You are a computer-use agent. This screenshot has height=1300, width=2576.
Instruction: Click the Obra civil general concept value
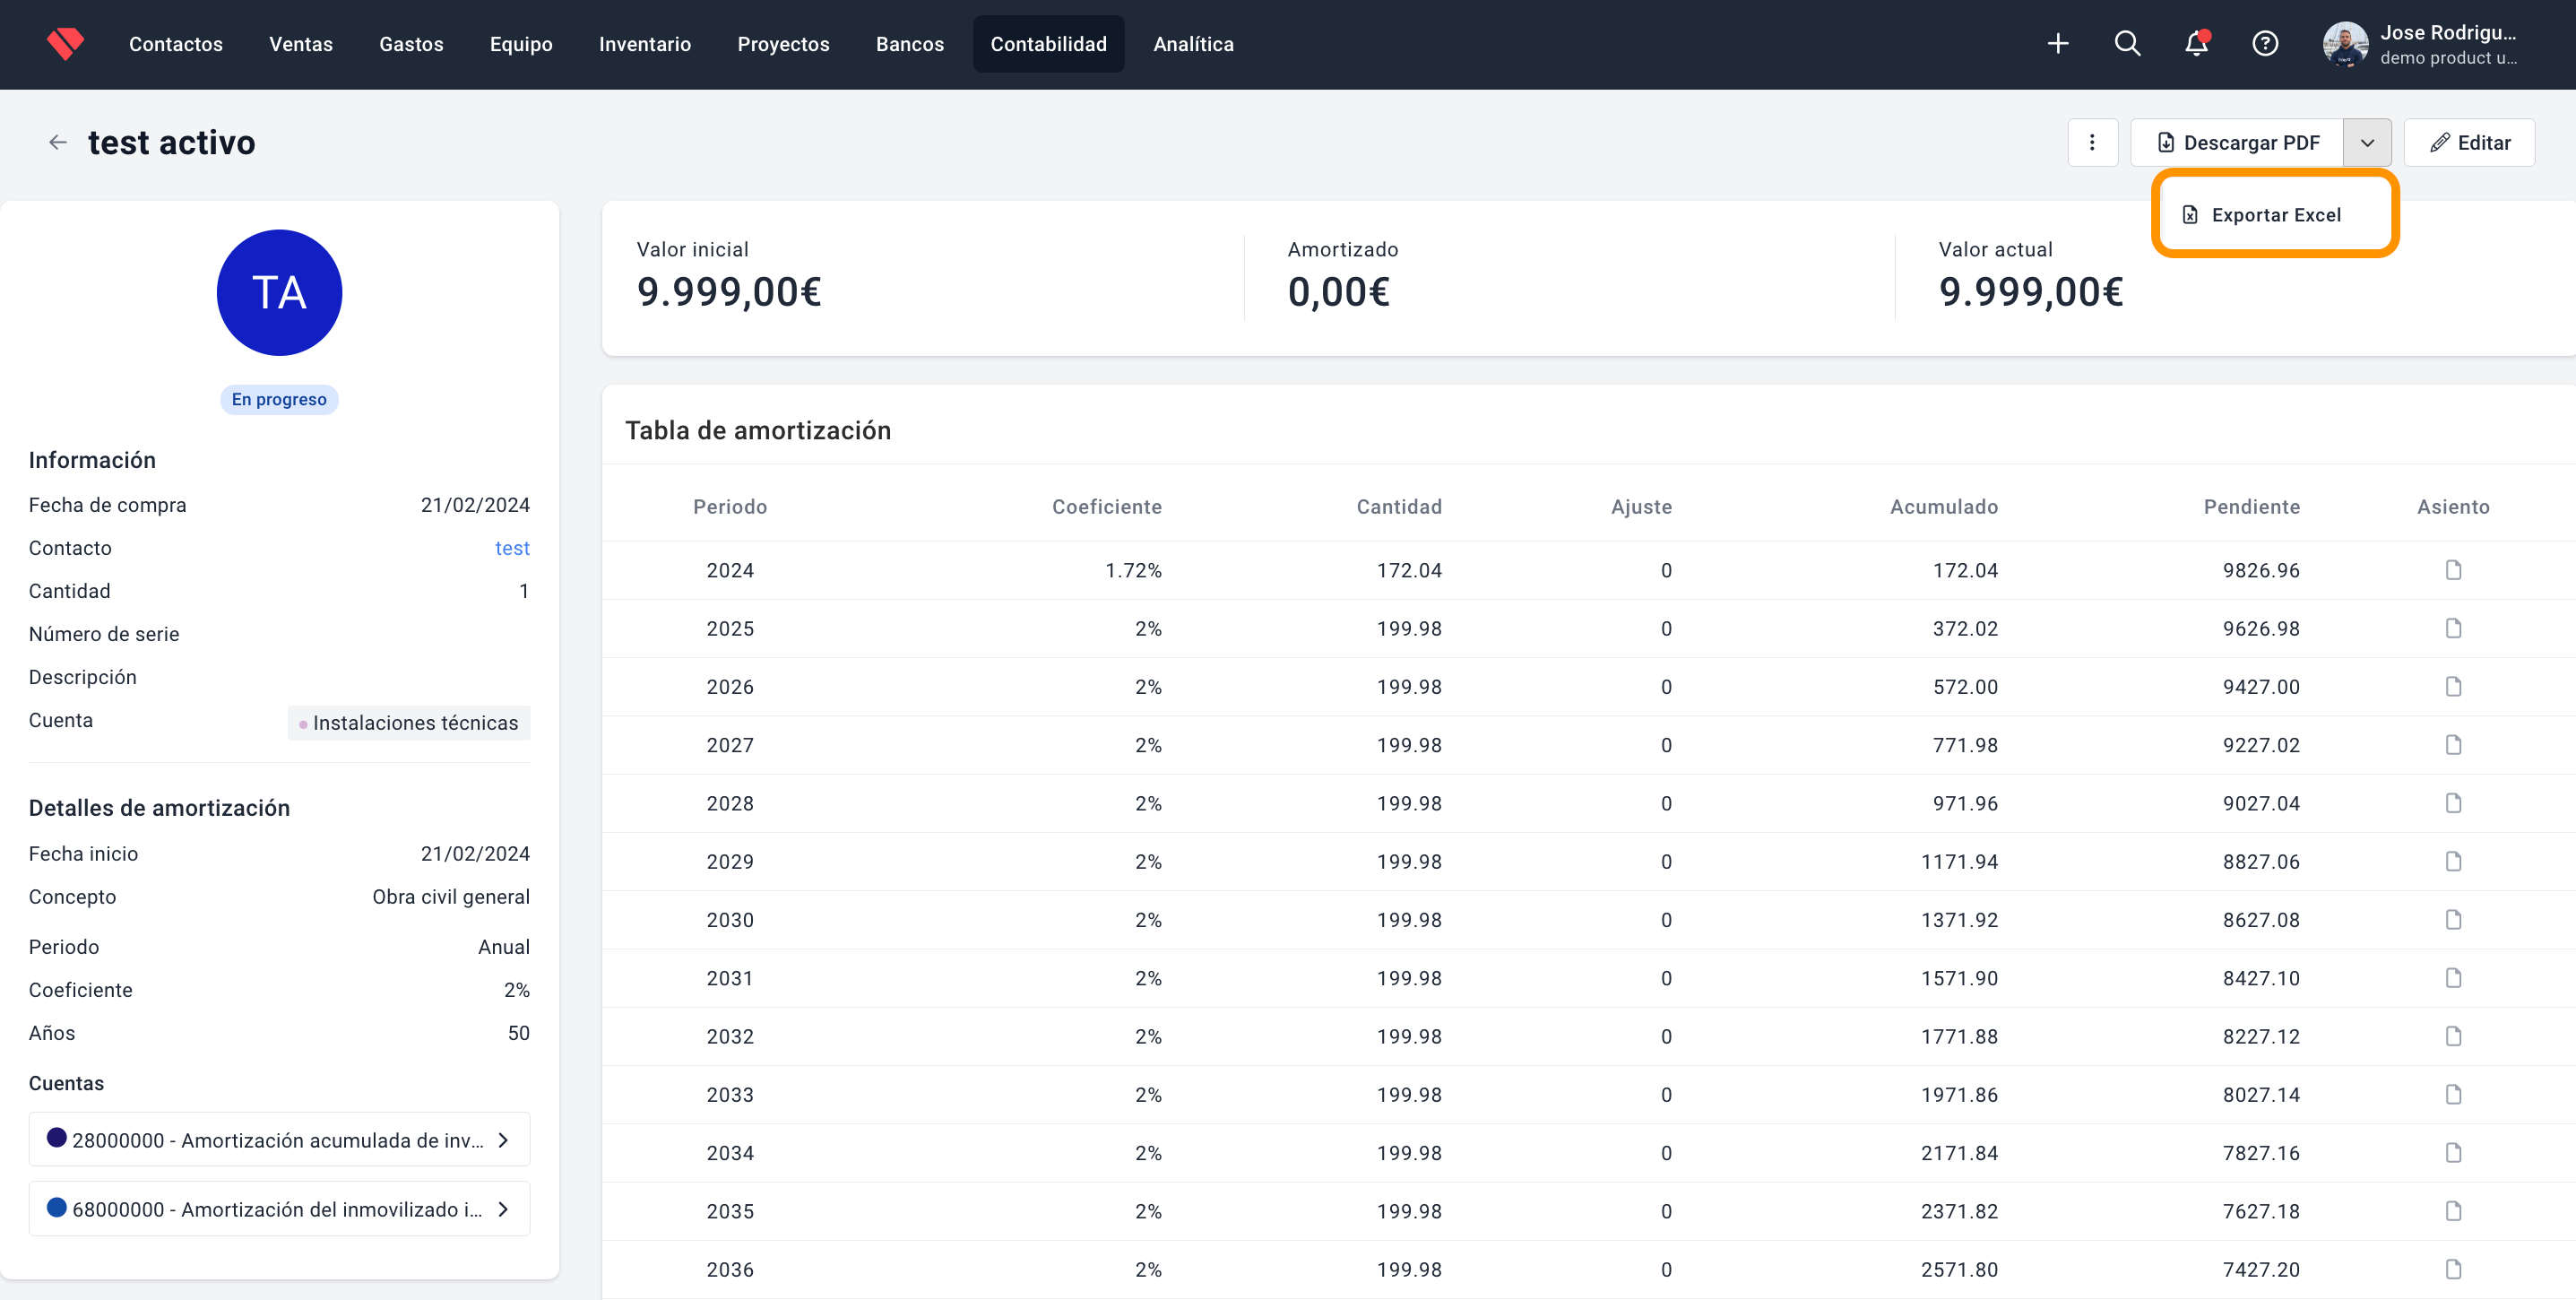click(x=451, y=897)
